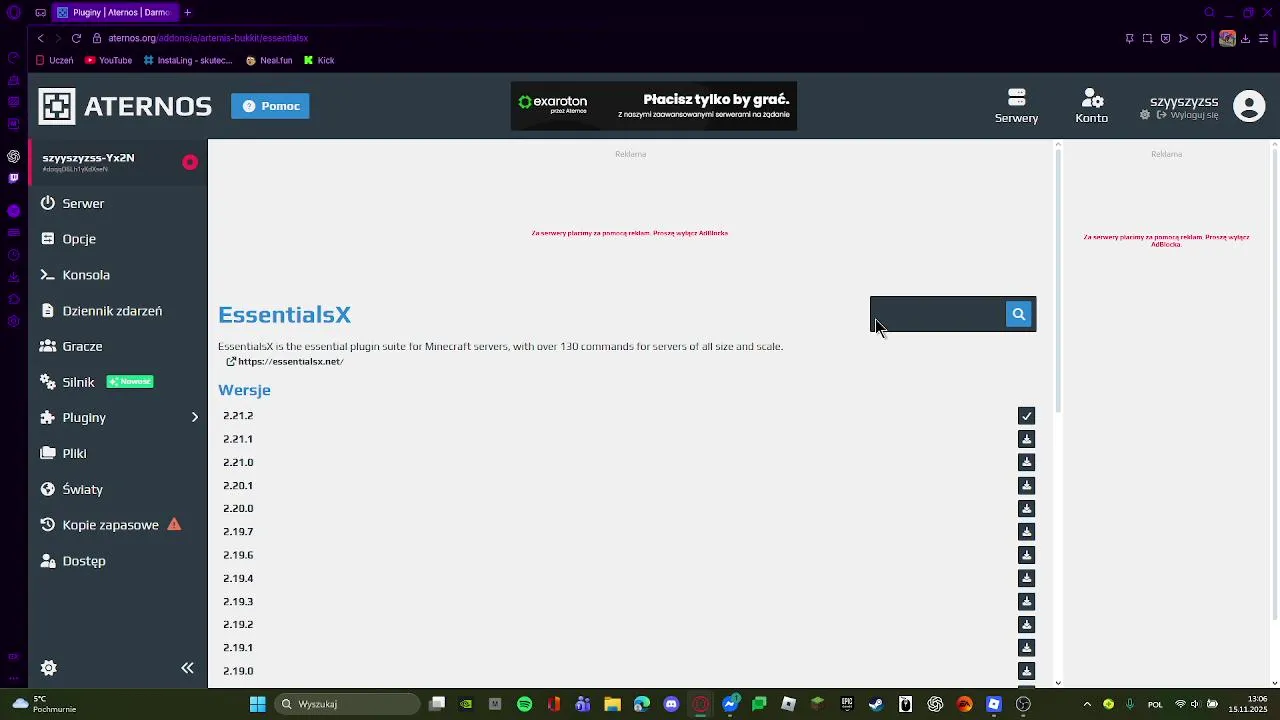Click the search magnifier button
Screen dimensions: 1280x720
click(1018, 314)
